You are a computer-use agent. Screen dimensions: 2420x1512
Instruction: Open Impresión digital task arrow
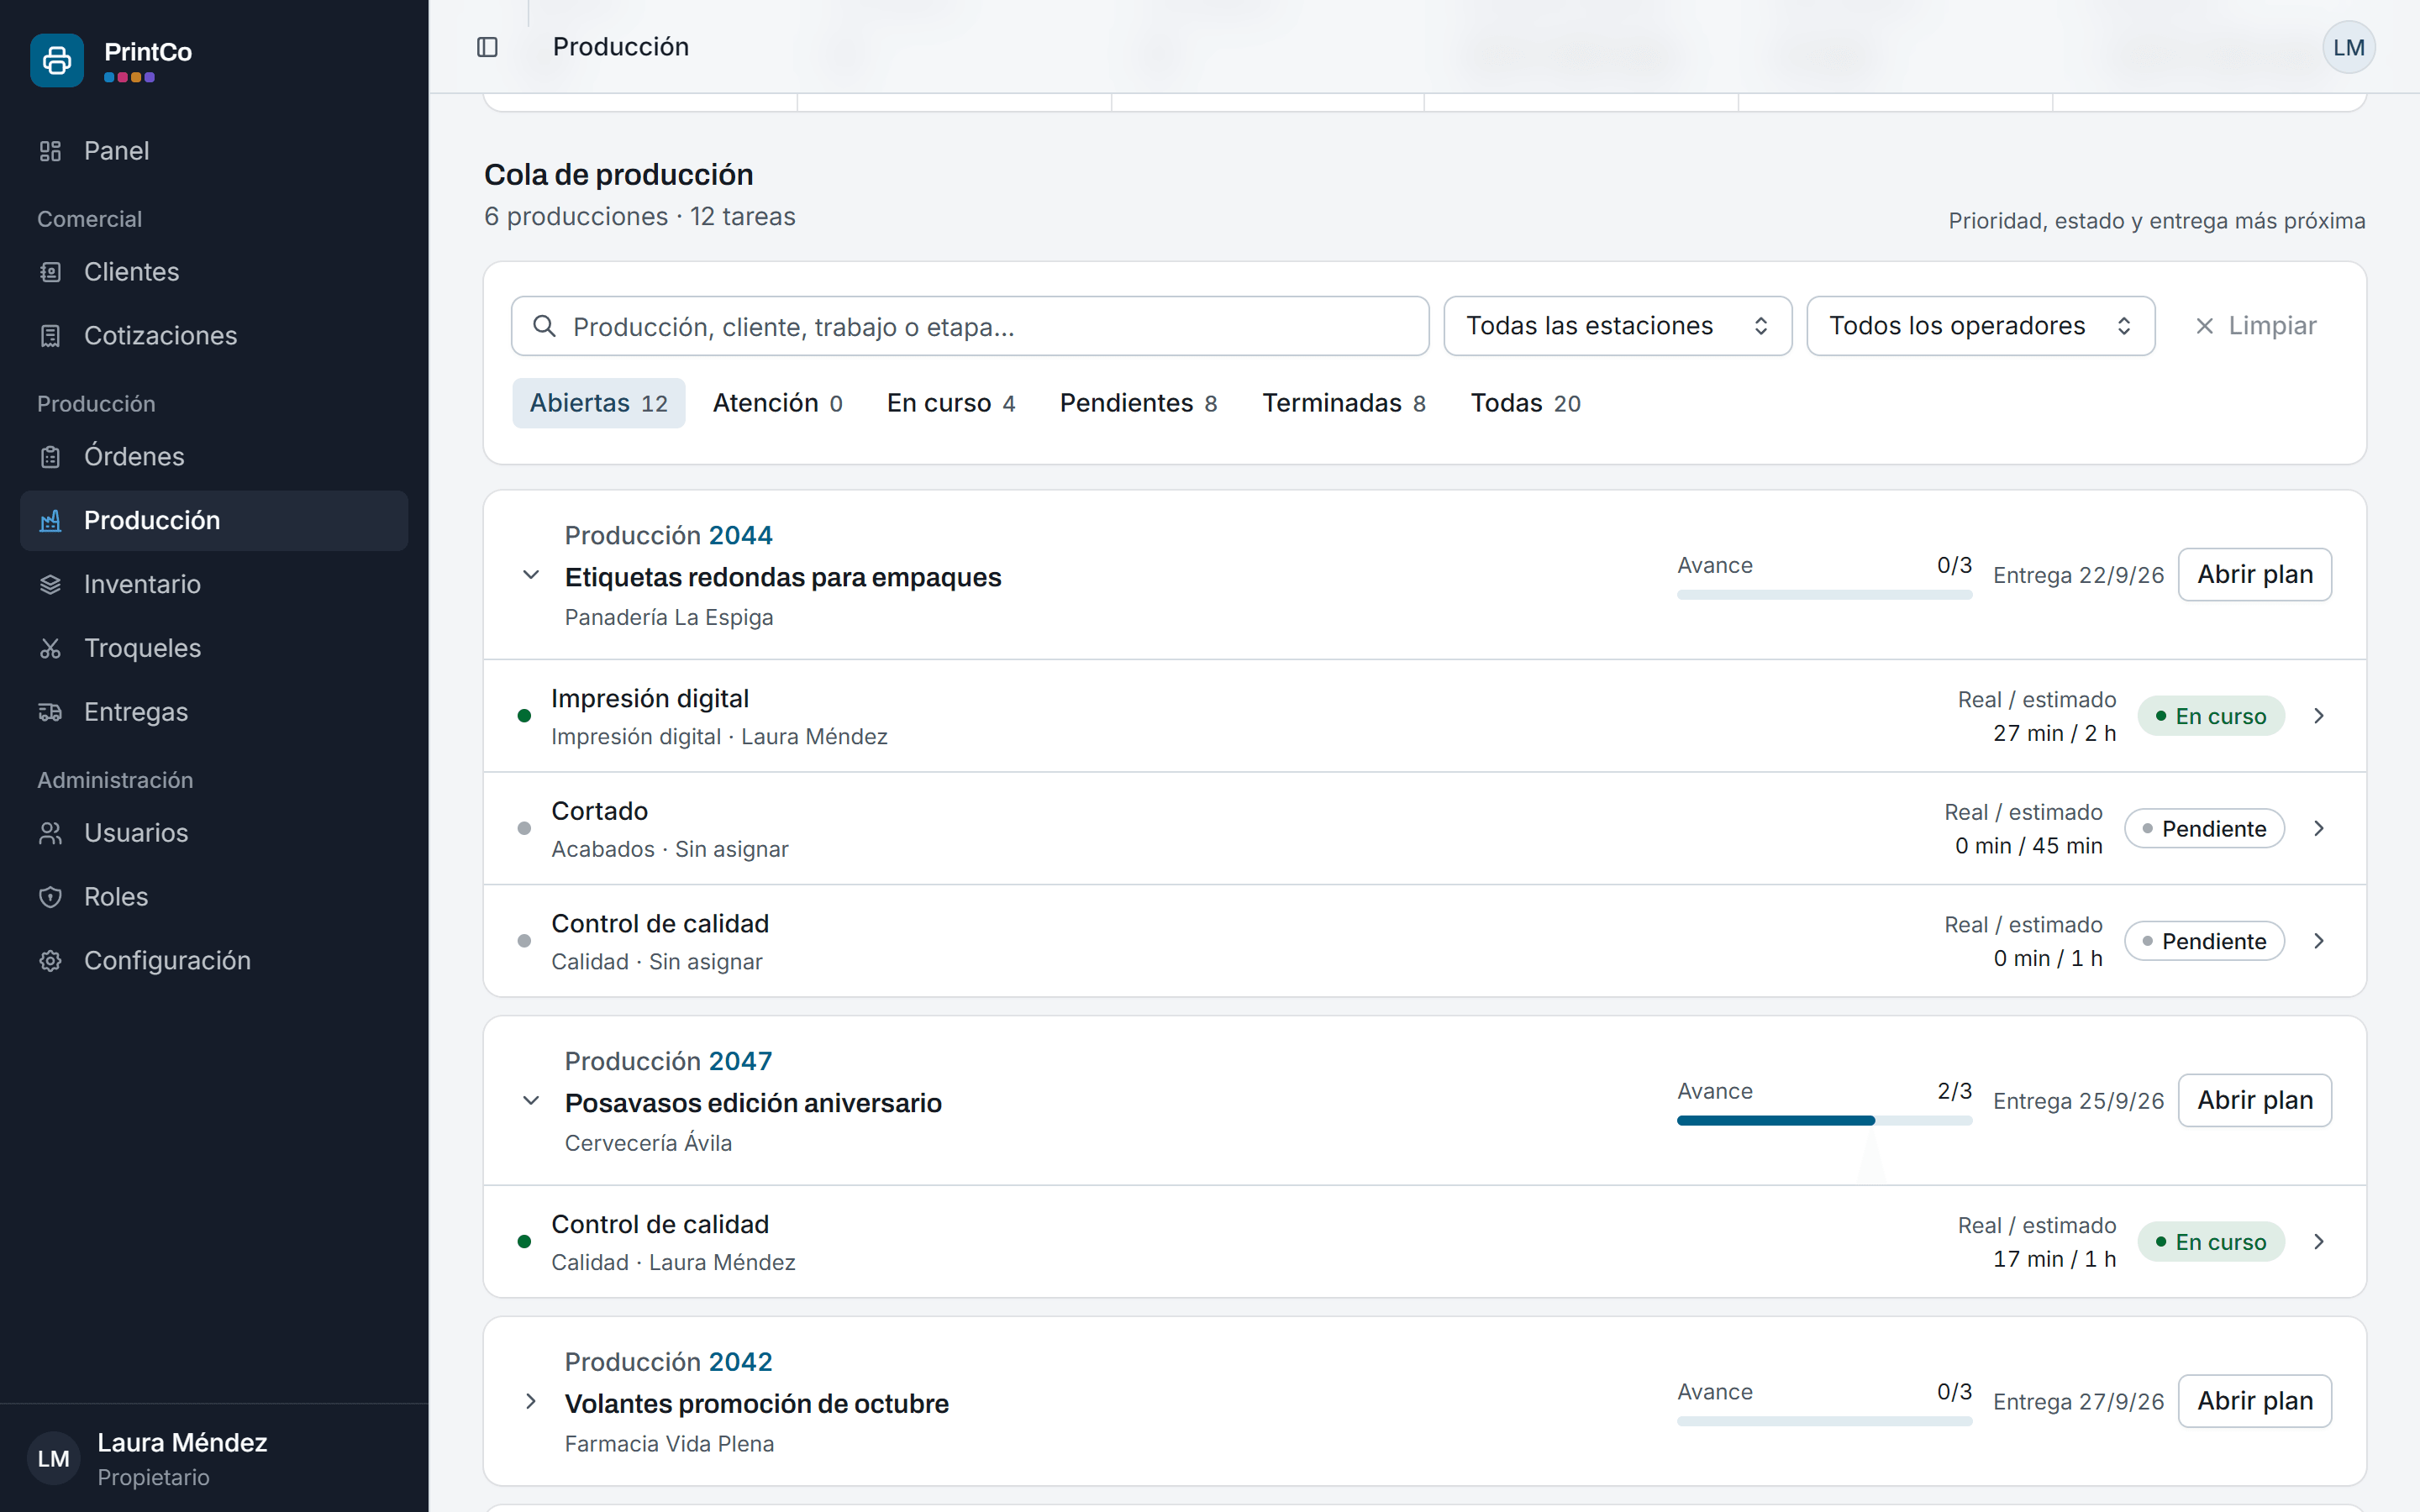pos(2318,716)
